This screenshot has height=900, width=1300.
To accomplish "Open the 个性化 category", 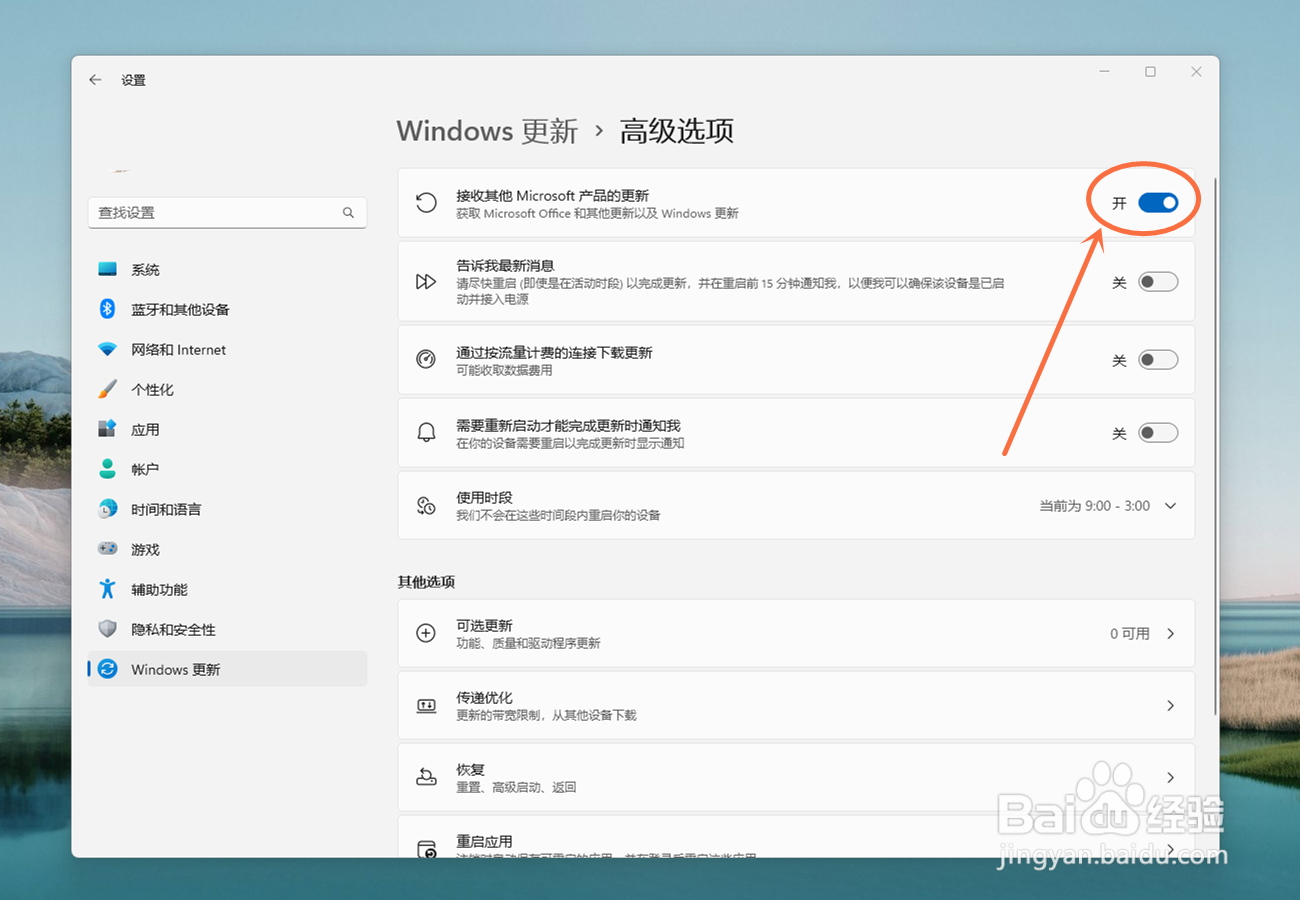I will 227,389.
